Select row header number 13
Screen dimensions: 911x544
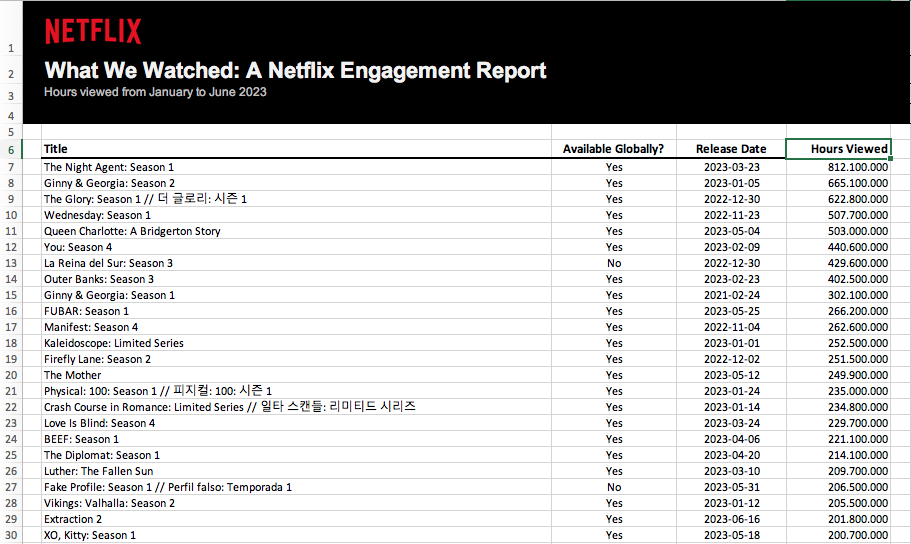click(x=11, y=263)
